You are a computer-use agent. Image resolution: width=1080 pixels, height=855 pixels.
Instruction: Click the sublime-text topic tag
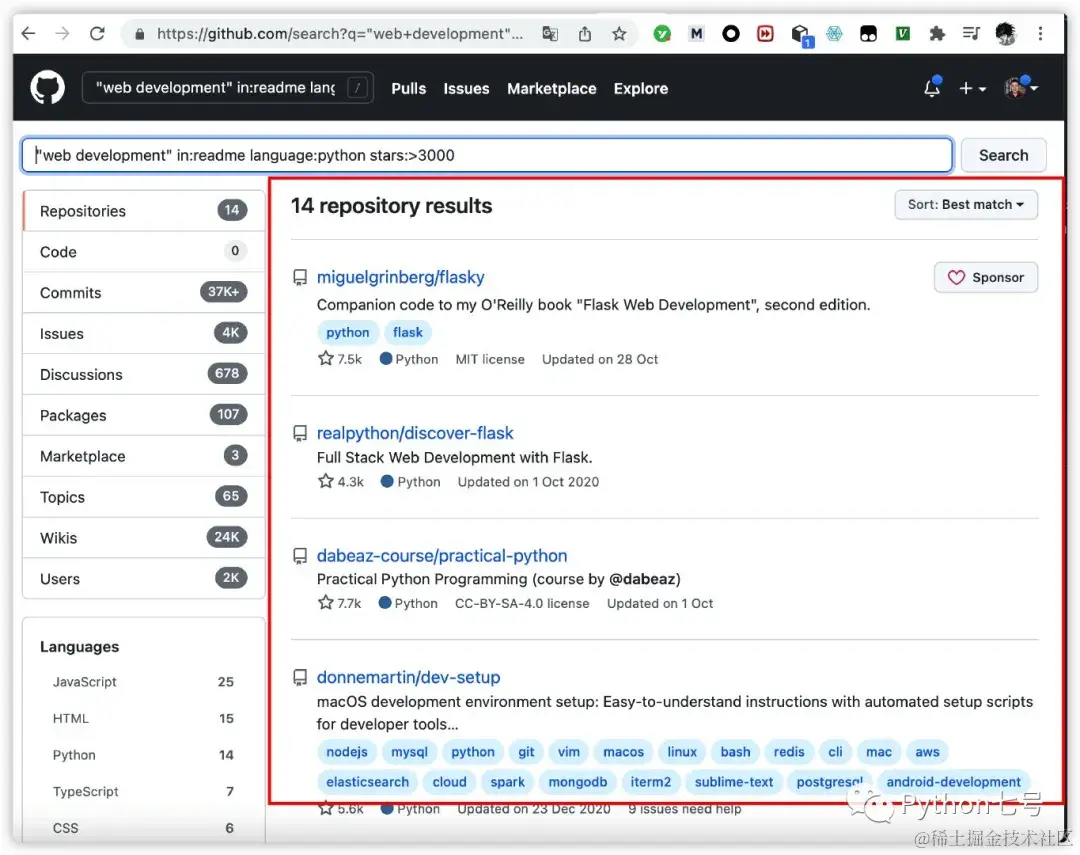pos(734,782)
